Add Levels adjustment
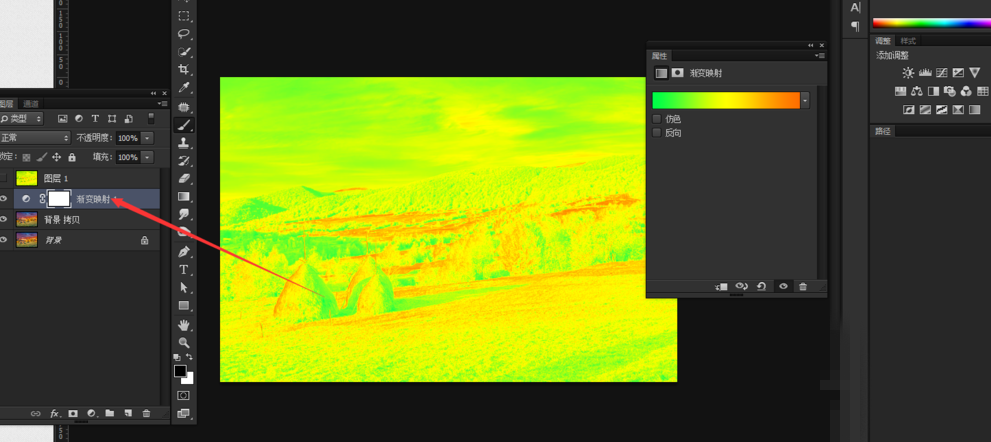Image resolution: width=991 pixels, height=442 pixels. tap(925, 73)
